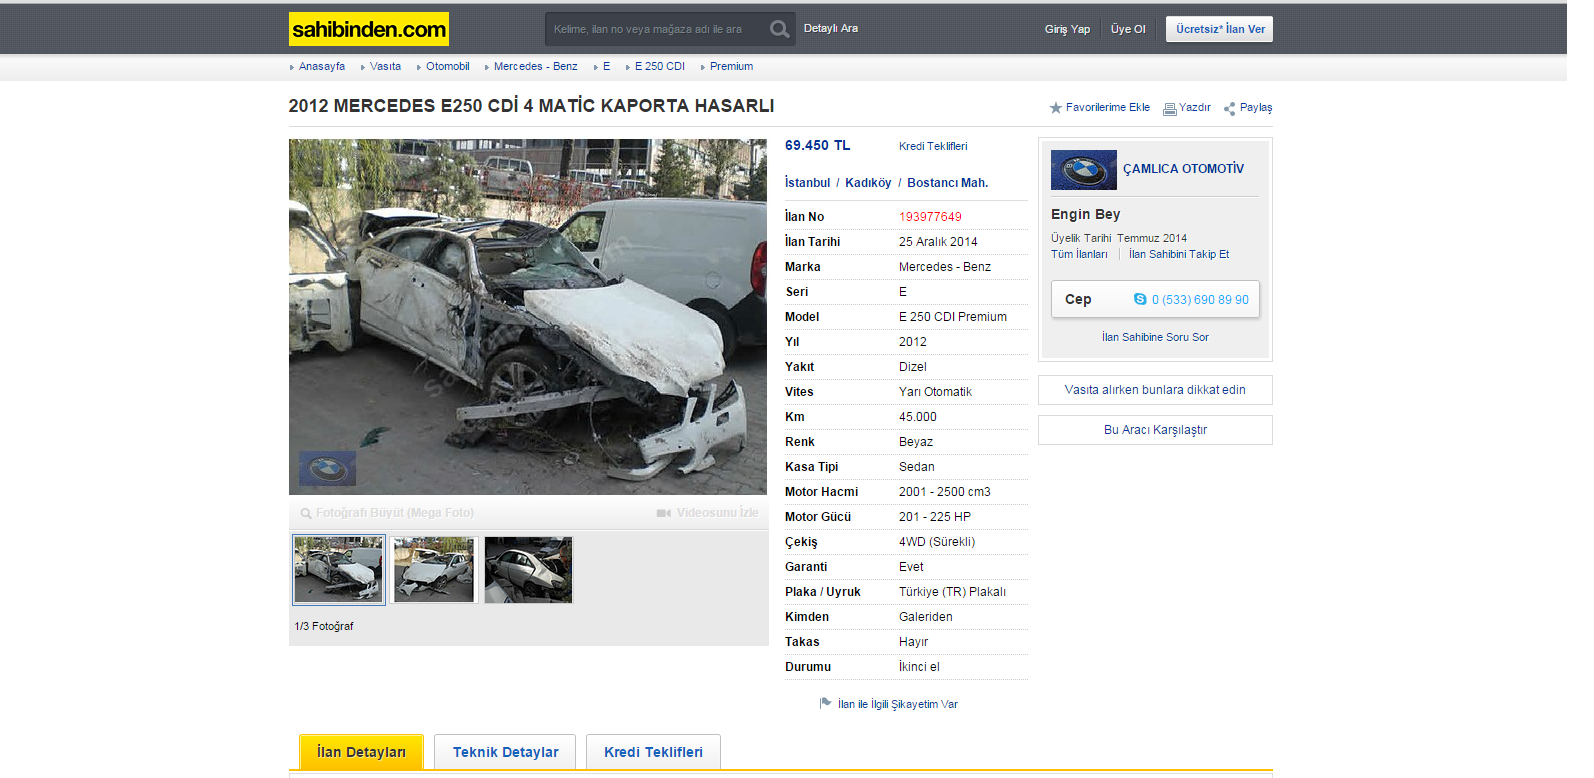The height and width of the screenshot is (778, 1594).
Task: Click the share icon beside Paylaş
Action: click(x=1229, y=108)
